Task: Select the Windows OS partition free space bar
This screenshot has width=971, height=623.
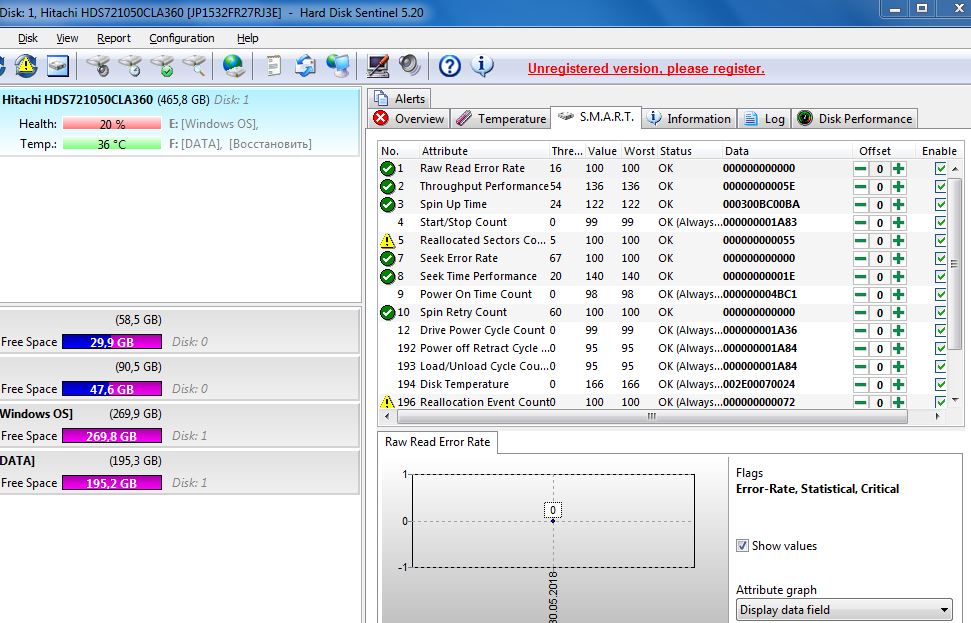Action: point(111,436)
